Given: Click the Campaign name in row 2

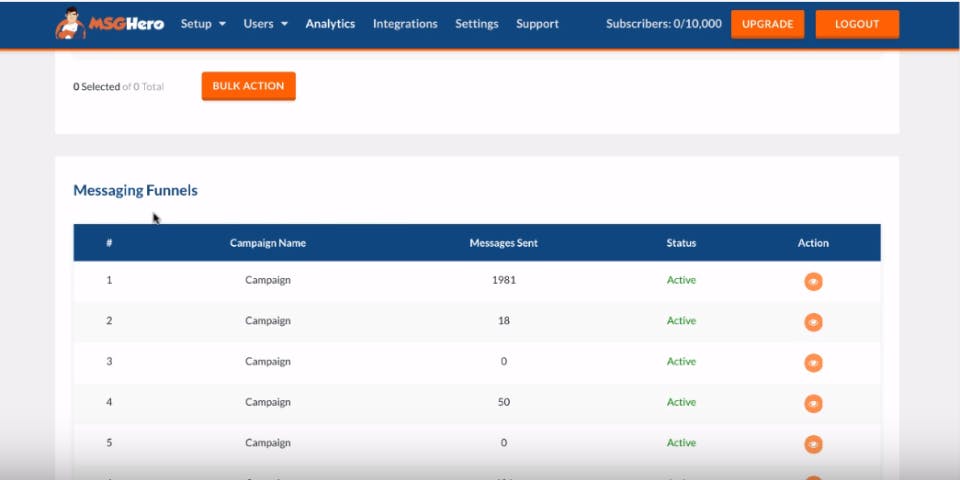Looking at the screenshot, I should pyautogui.click(x=268, y=321).
